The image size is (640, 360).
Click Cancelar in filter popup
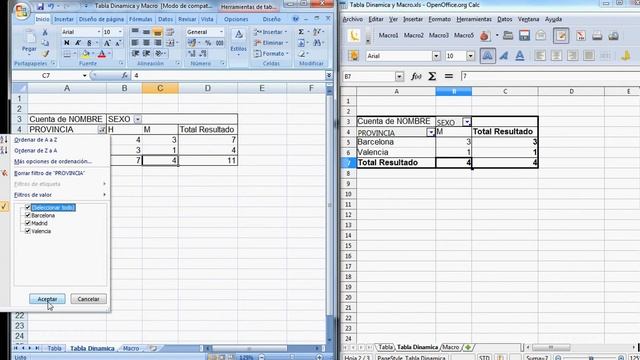click(88, 299)
